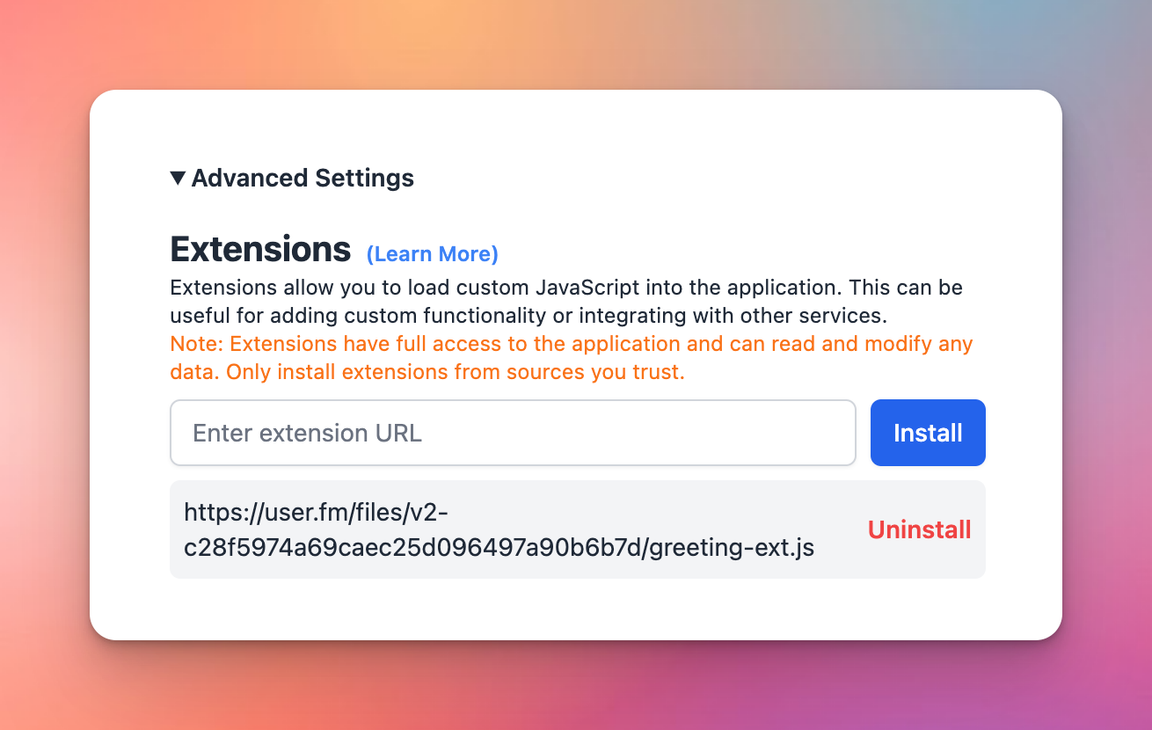Click the word 'Settings' in the section header
The image size is (1152, 730).
pos(364,178)
